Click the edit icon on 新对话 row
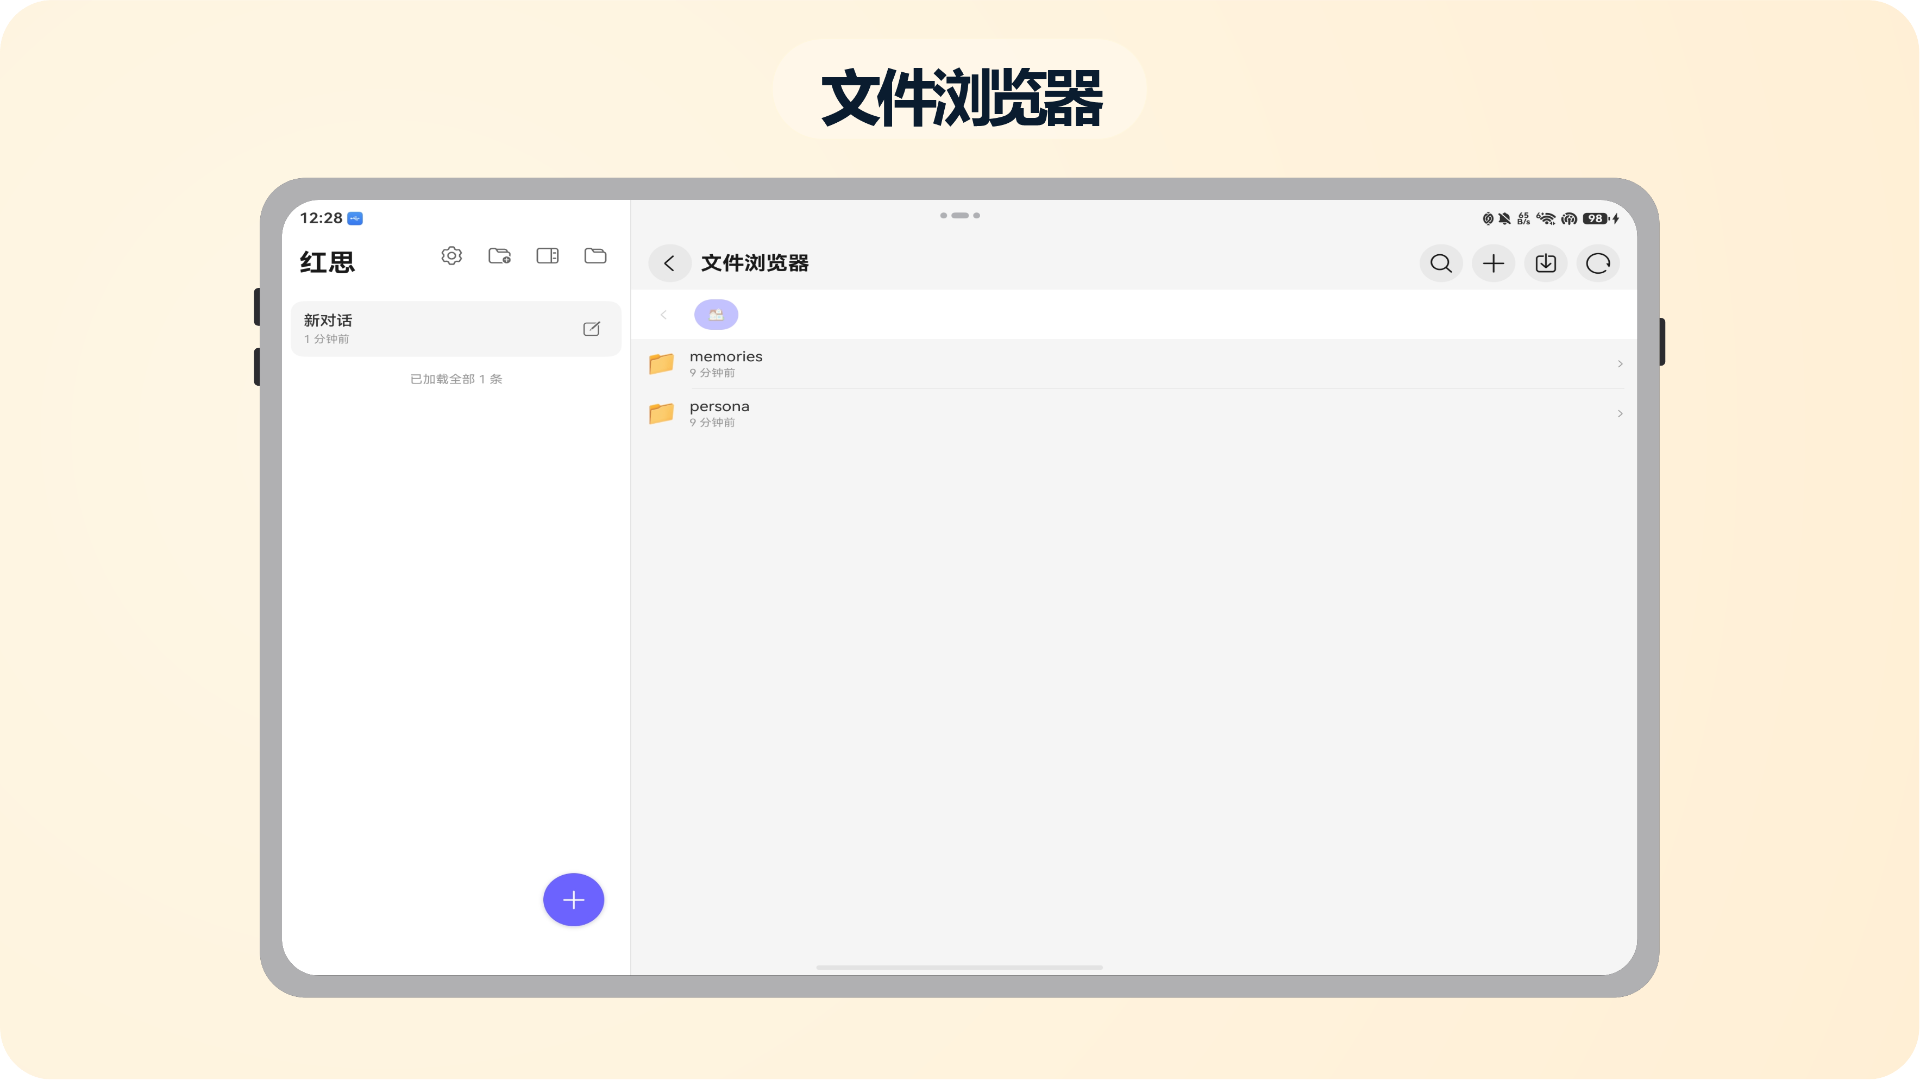1920x1080 pixels. [592, 329]
